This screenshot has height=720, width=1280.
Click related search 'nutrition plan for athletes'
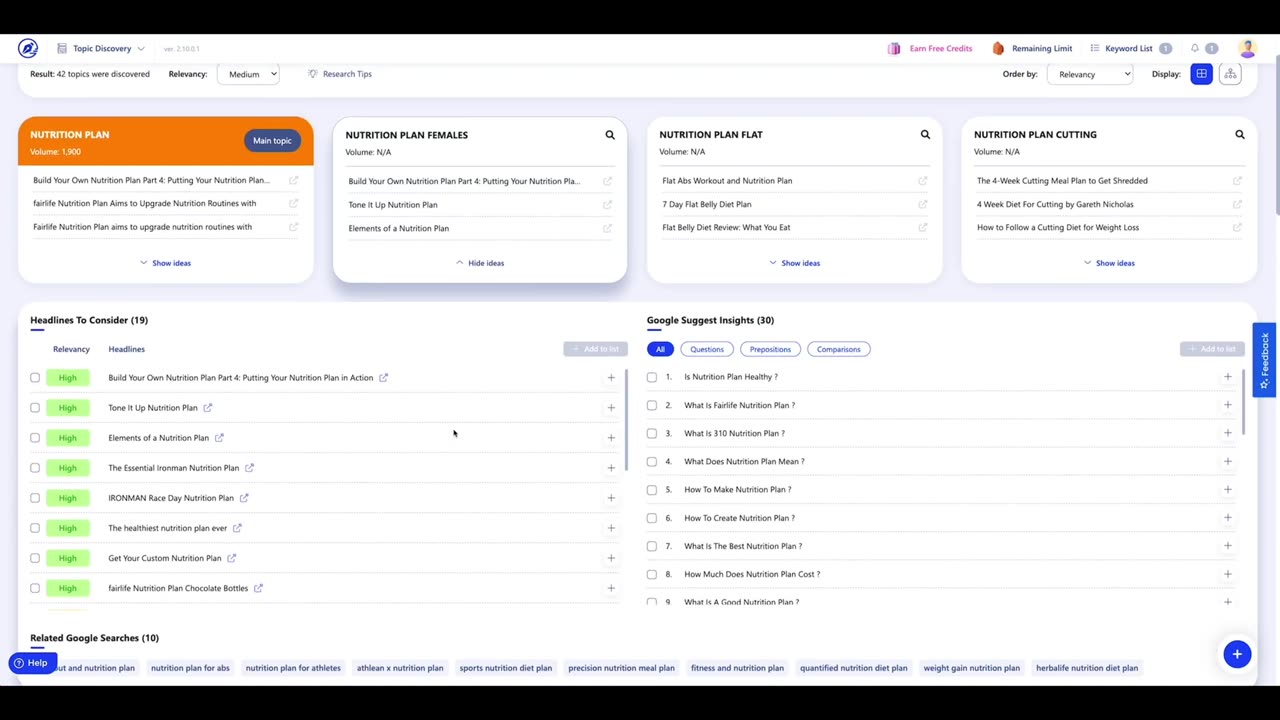pyautogui.click(x=293, y=668)
